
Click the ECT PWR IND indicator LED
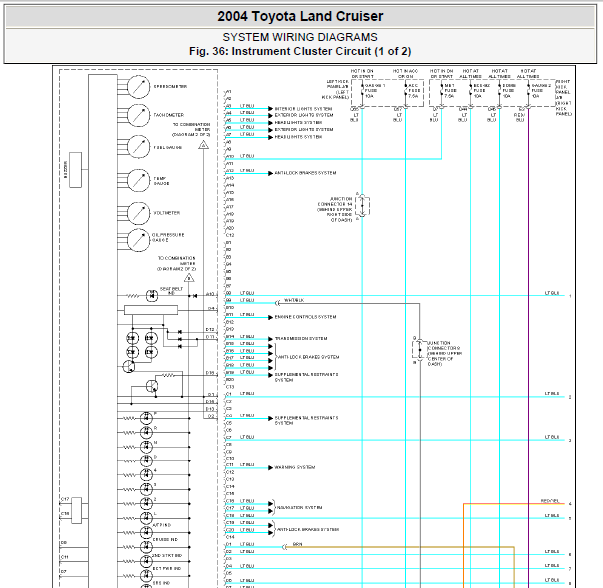(x=146, y=575)
